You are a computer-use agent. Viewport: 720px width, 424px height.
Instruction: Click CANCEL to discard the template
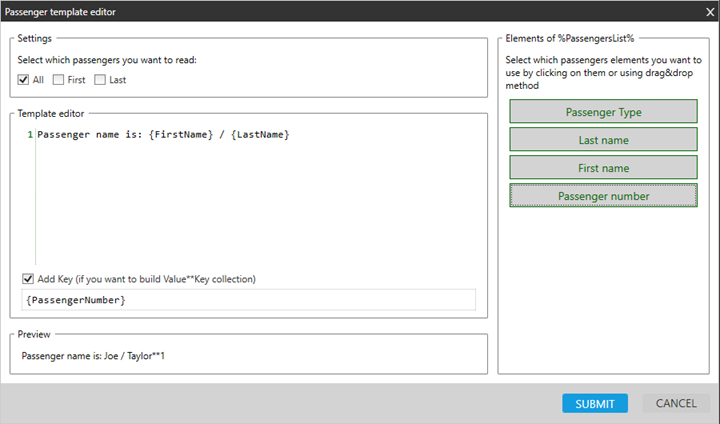pyautogui.click(x=675, y=403)
